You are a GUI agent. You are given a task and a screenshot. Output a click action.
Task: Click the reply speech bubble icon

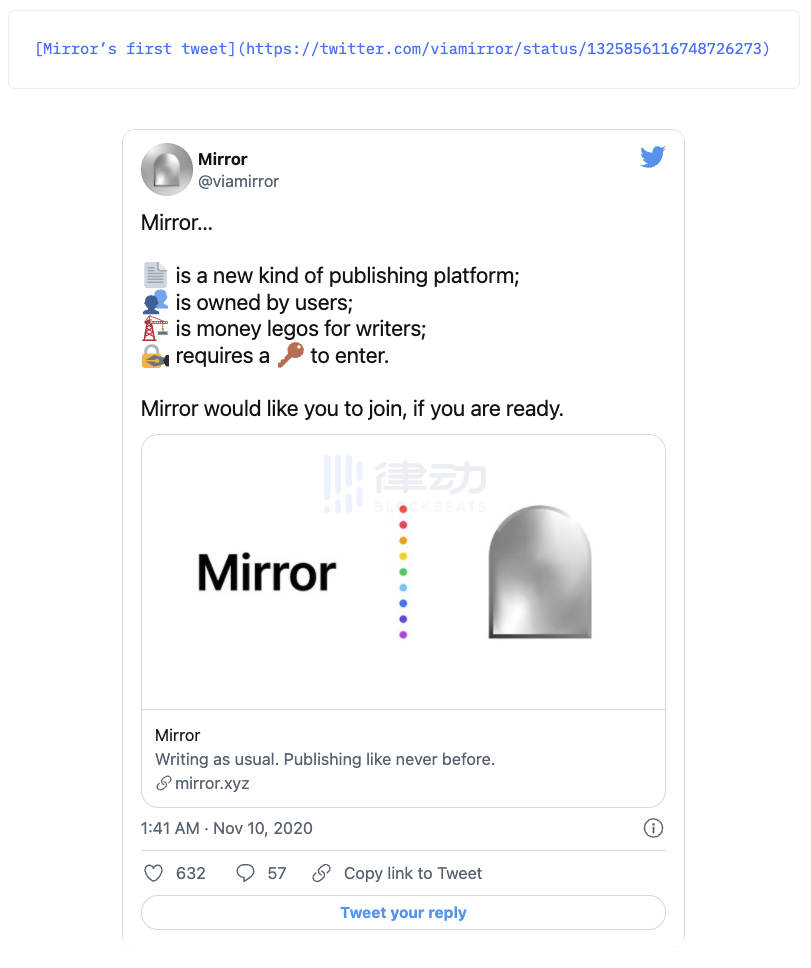pyautogui.click(x=245, y=873)
